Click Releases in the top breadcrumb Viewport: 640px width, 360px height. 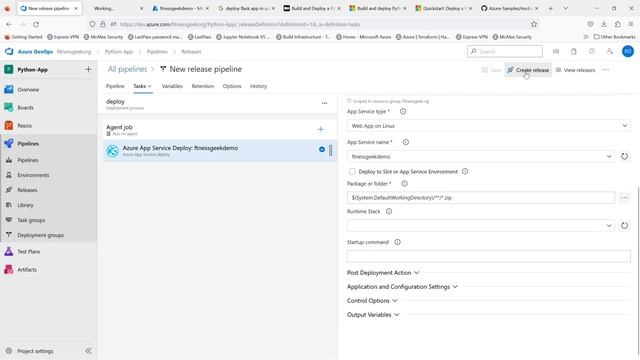tap(191, 51)
